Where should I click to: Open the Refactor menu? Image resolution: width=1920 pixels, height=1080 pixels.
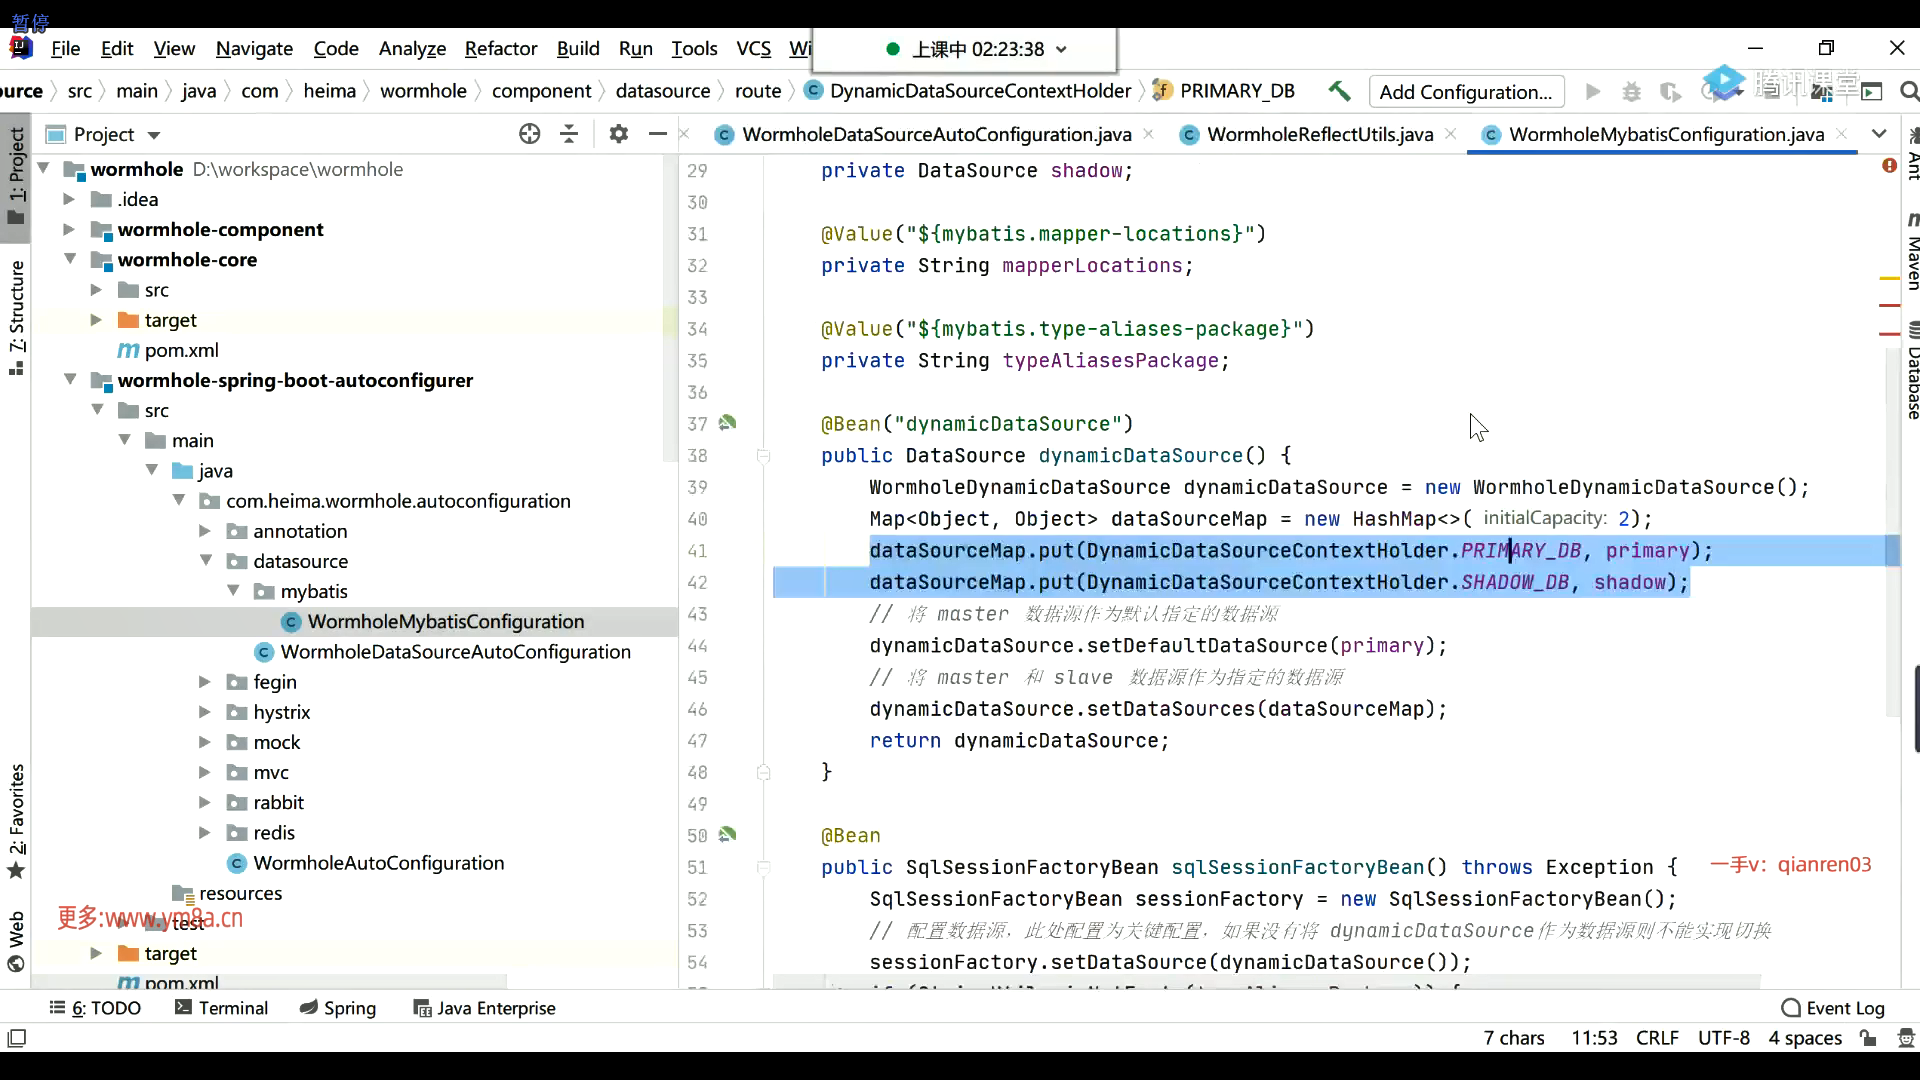click(x=500, y=48)
